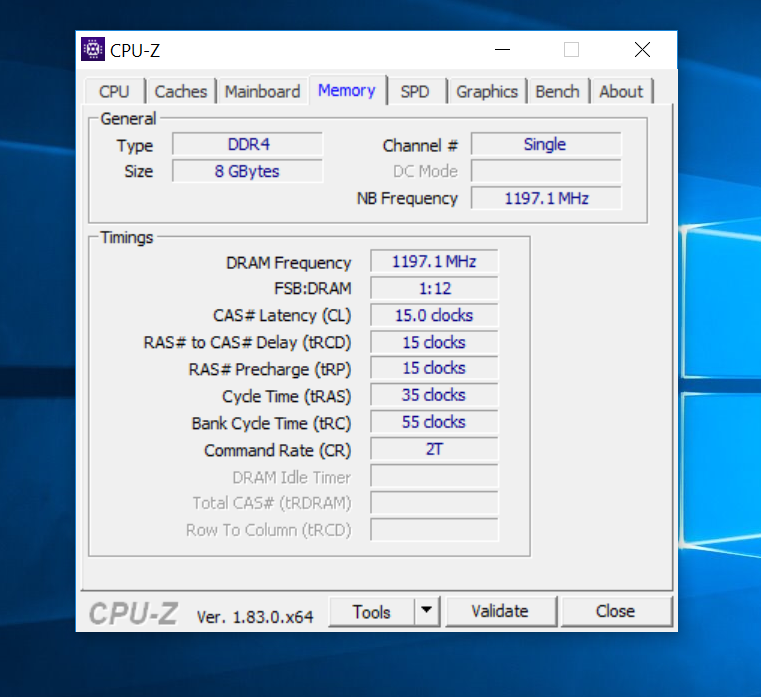Click the empty DC Mode field

pos(546,171)
